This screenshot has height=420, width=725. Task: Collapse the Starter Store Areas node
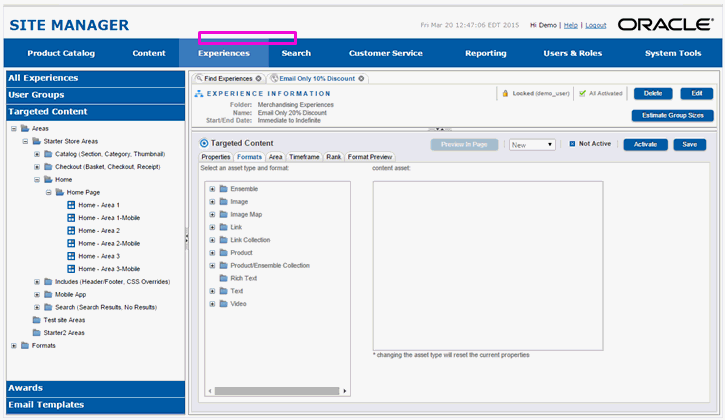[25, 141]
